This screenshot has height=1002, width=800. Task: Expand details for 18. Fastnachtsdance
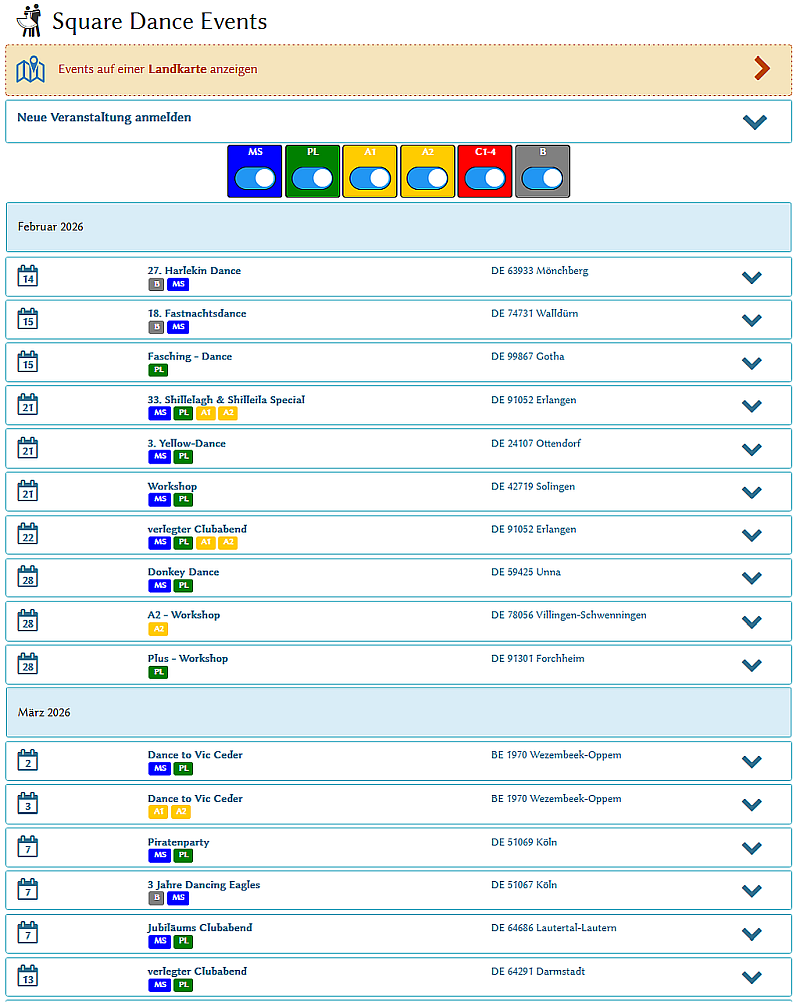pos(752,320)
